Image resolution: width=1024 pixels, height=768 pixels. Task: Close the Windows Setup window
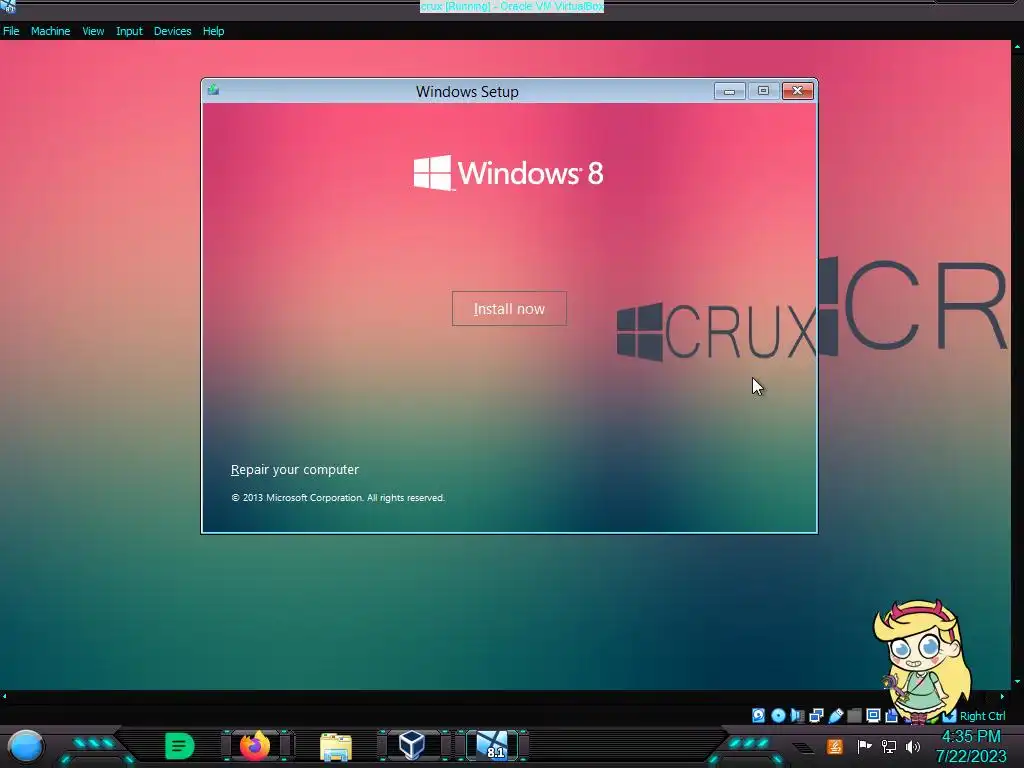click(797, 91)
